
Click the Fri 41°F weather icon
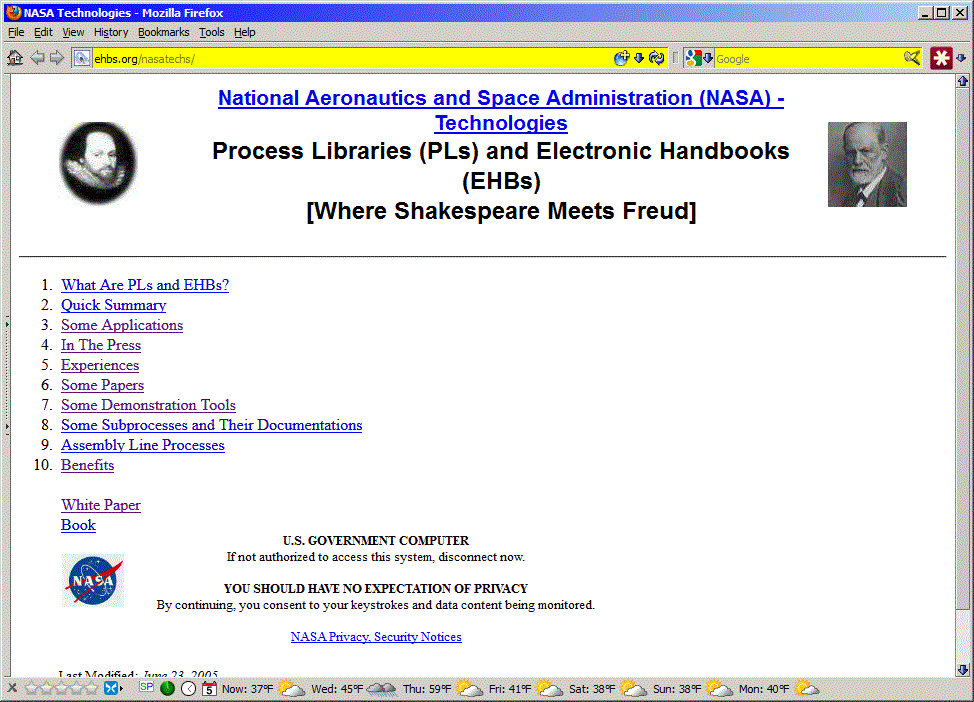tap(549, 688)
